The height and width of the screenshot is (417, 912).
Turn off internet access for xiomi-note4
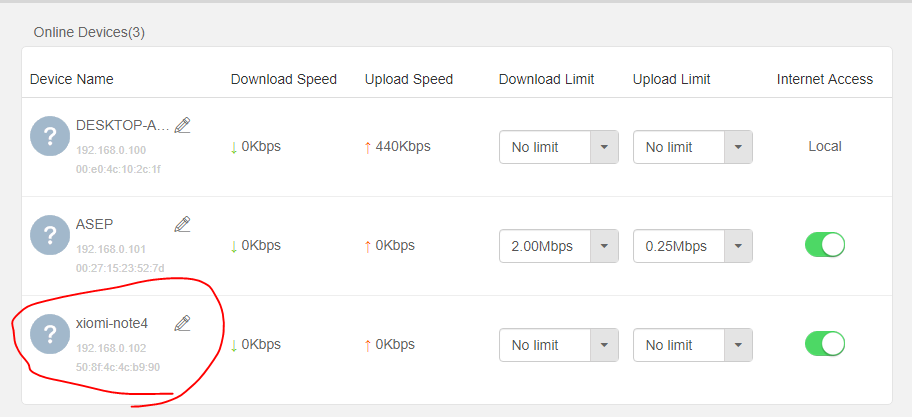pyautogui.click(x=825, y=344)
